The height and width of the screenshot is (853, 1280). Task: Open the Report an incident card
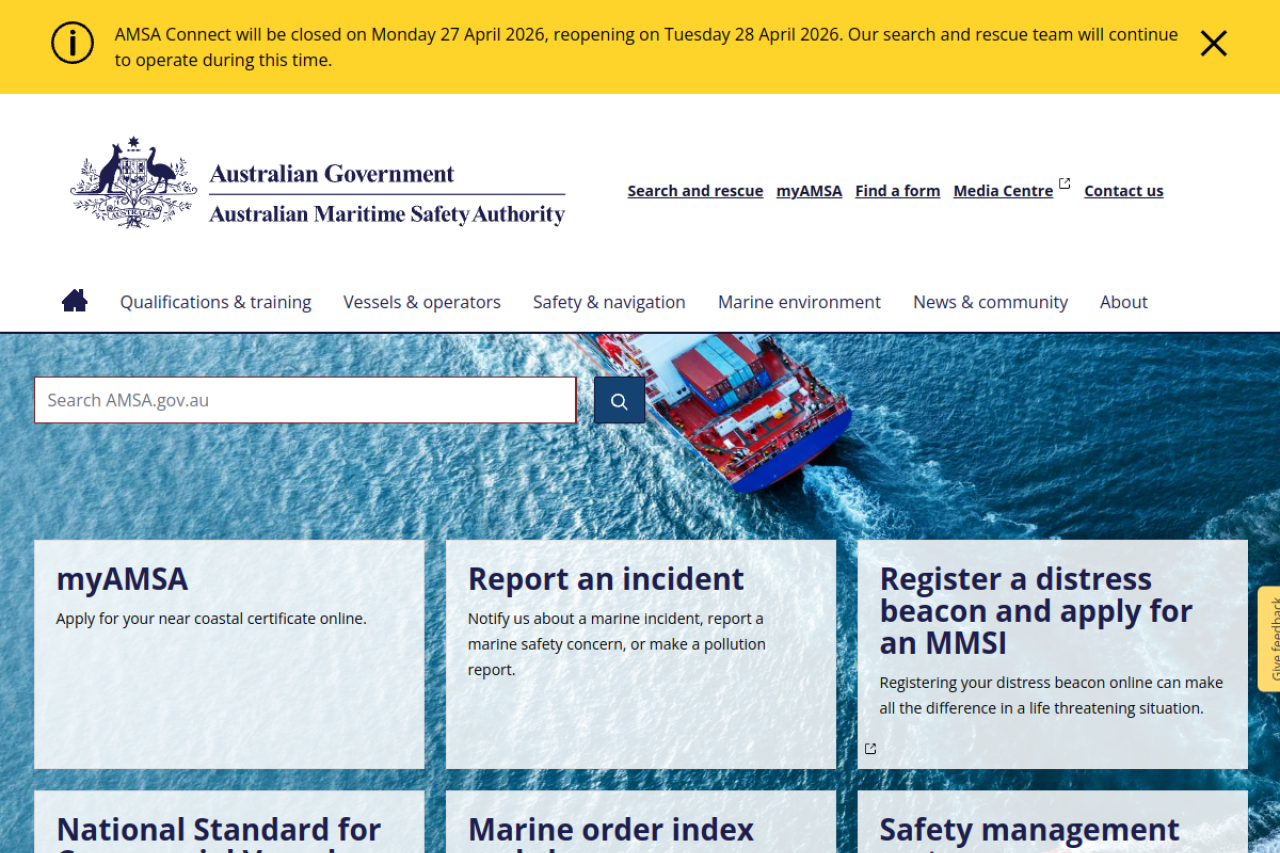click(x=606, y=580)
